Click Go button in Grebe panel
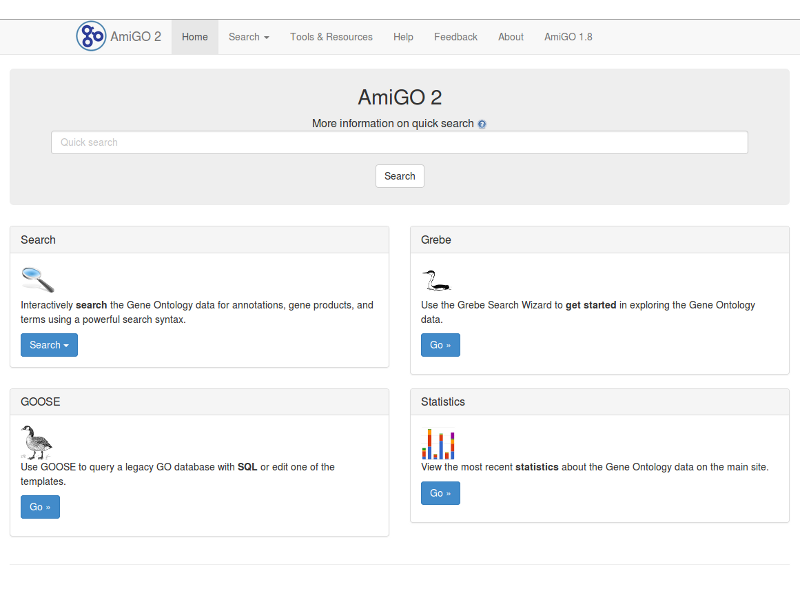Image resolution: width=800 pixels, height=600 pixels. [x=440, y=345]
